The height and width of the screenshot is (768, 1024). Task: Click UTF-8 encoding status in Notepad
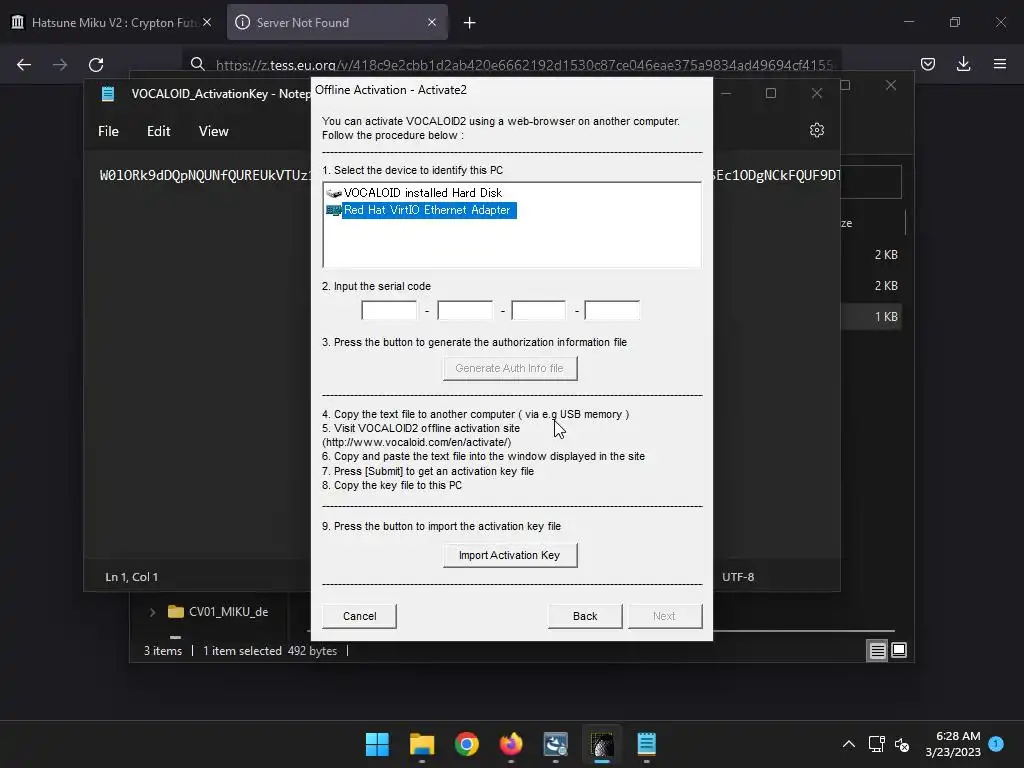coord(738,577)
